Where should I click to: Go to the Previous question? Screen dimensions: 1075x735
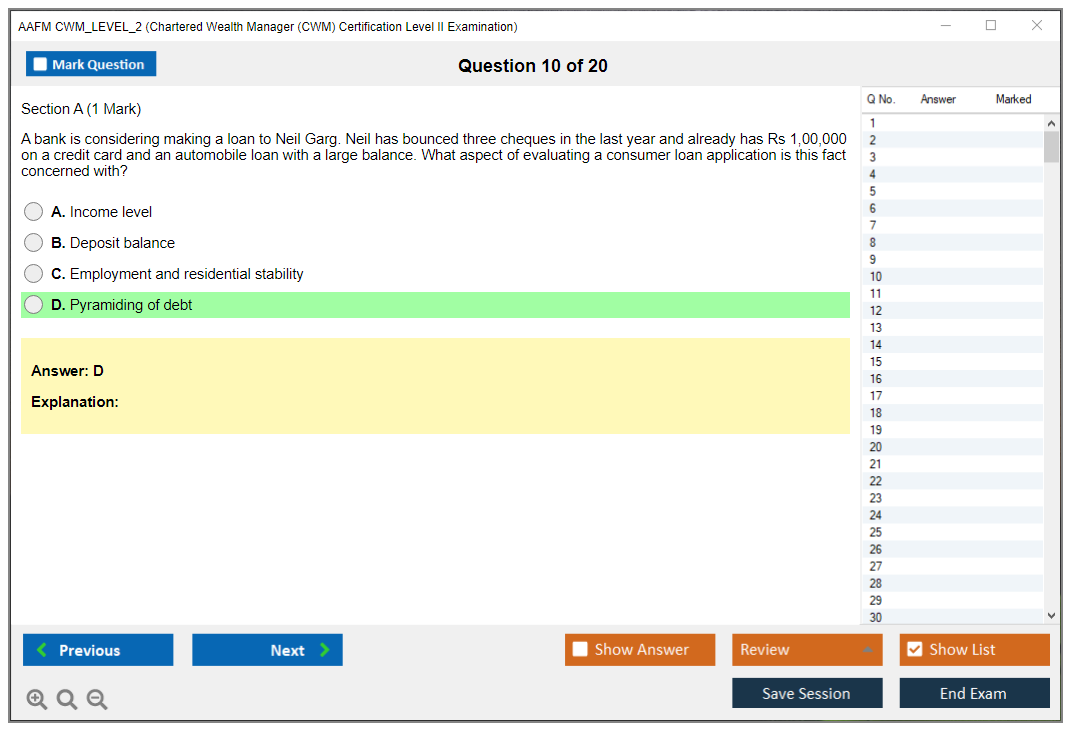[98, 650]
